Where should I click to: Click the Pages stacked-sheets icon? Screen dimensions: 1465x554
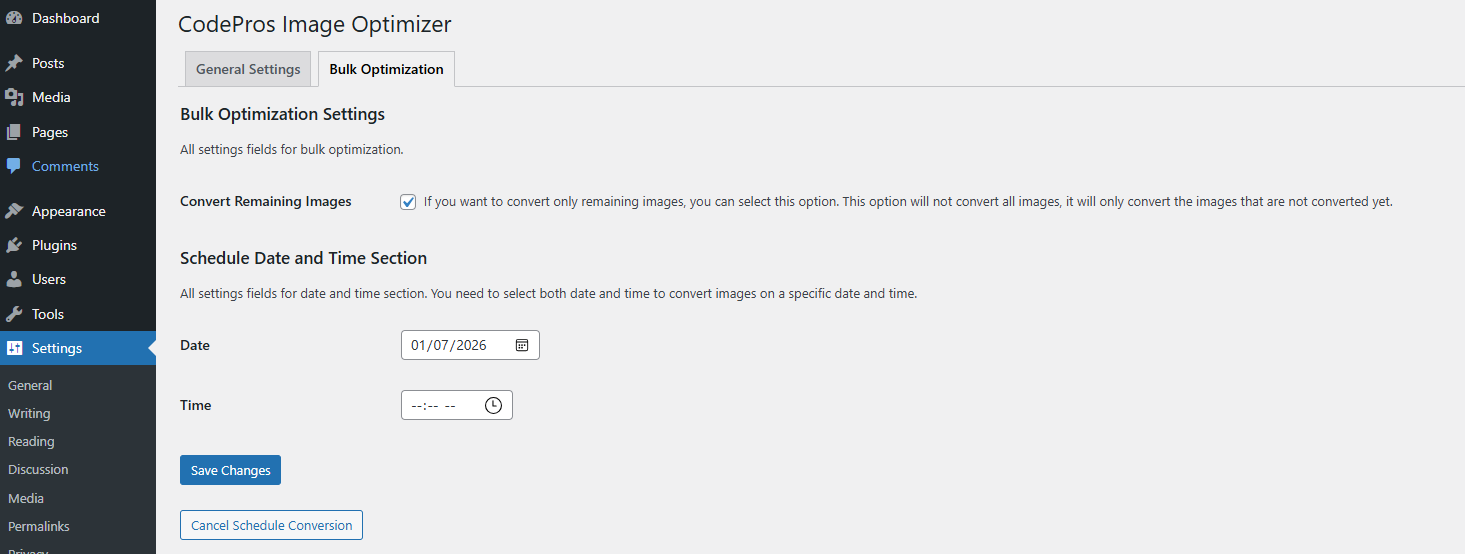[14, 132]
